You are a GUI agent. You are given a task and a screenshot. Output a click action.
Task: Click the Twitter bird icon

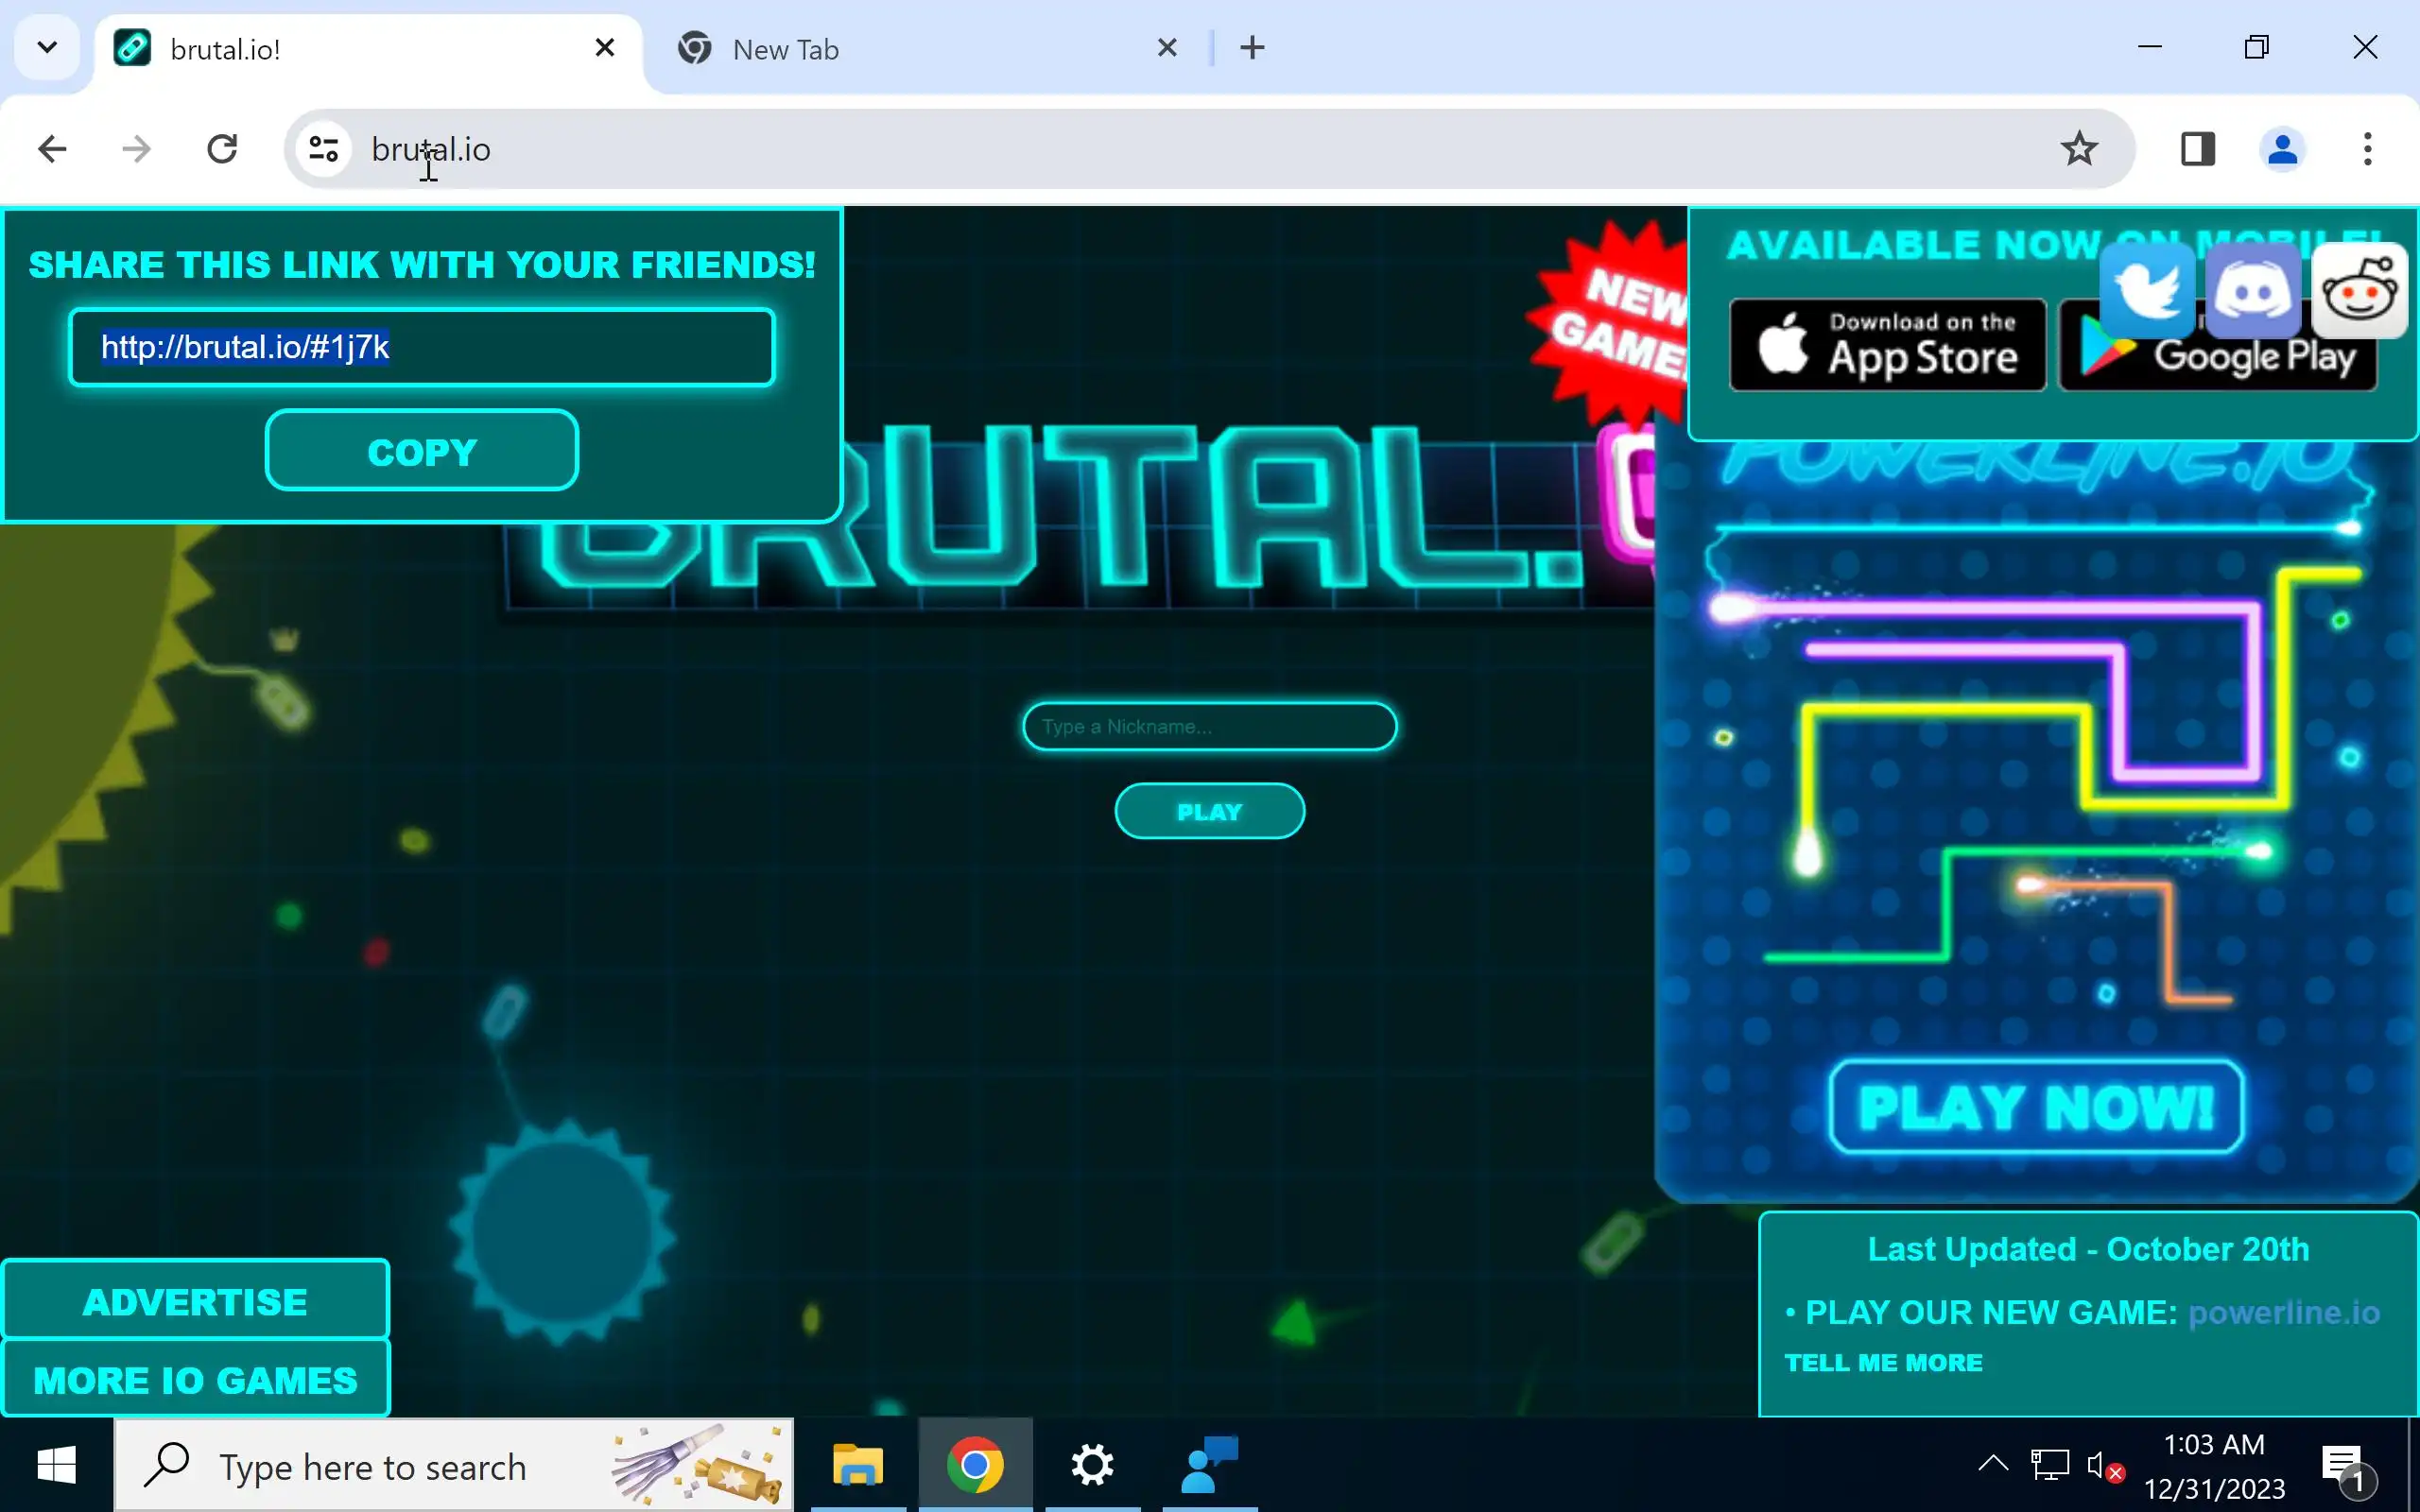[2146, 291]
